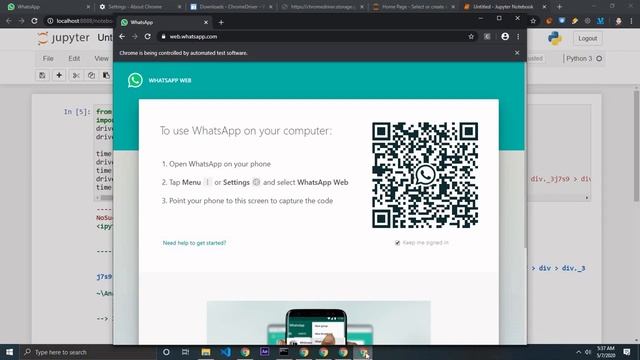Click the WhatsApp Web logo icon
This screenshot has width=640, height=360.
click(135, 80)
